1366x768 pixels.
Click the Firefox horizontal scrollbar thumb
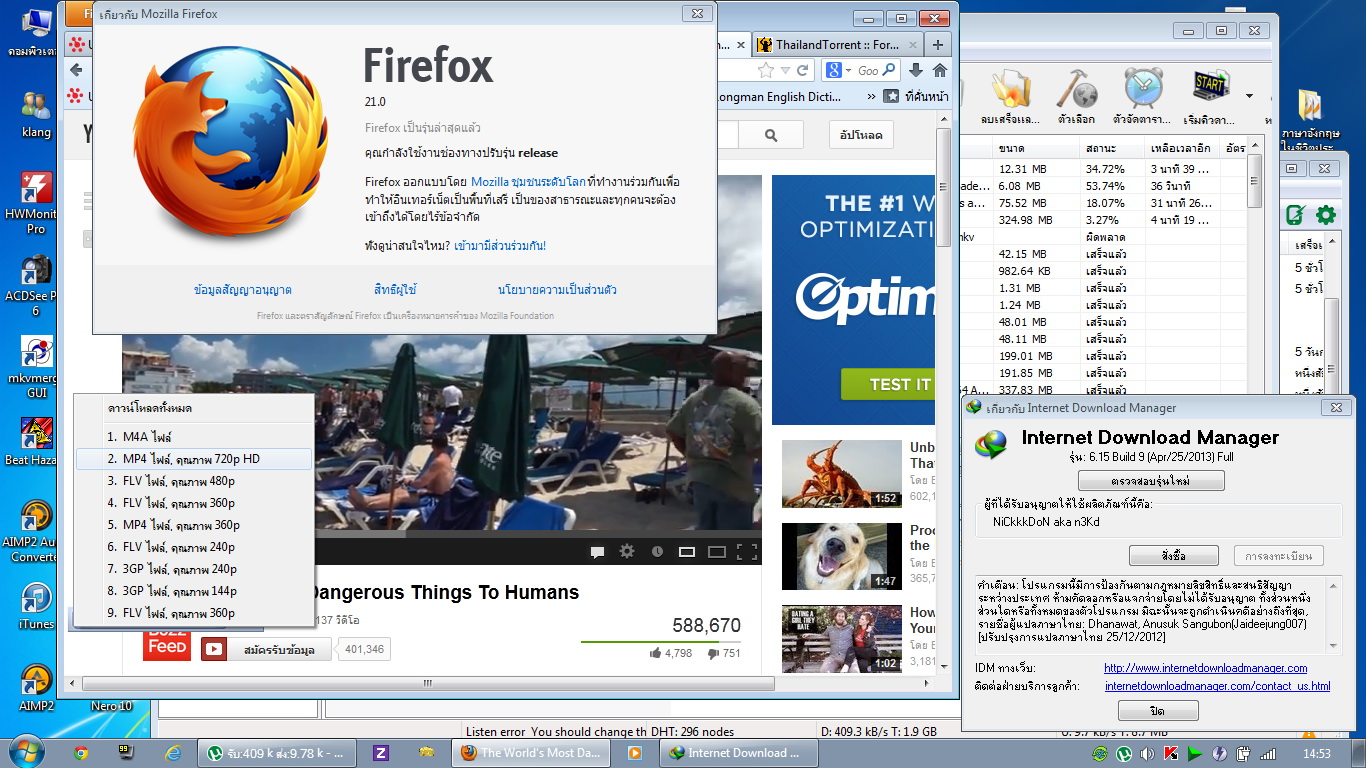[428, 684]
